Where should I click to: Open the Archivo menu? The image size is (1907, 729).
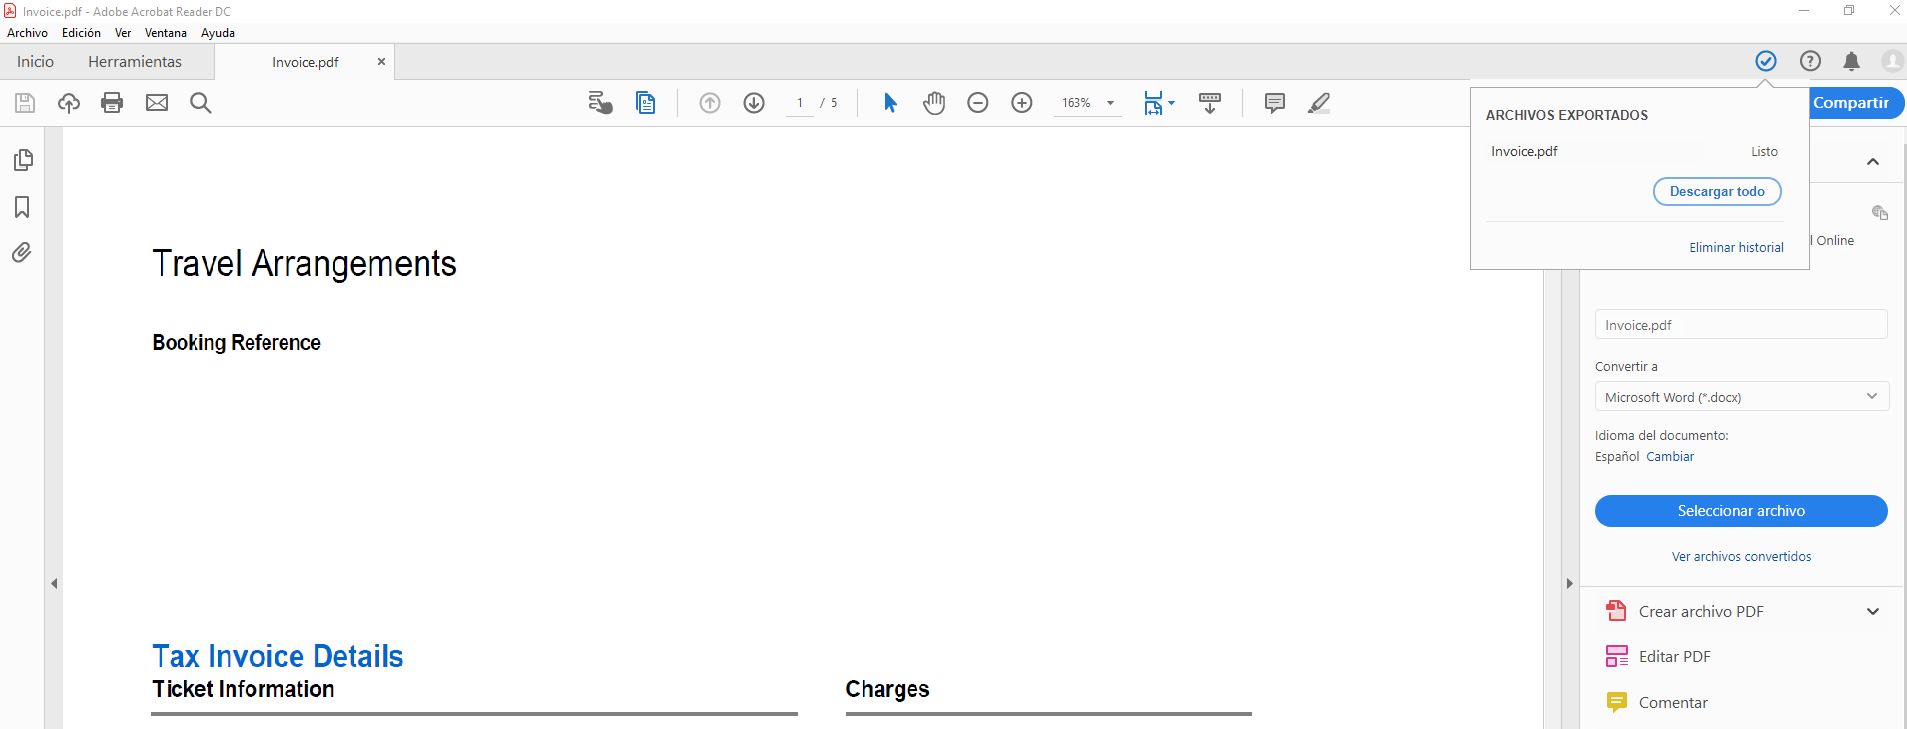pyautogui.click(x=27, y=33)
